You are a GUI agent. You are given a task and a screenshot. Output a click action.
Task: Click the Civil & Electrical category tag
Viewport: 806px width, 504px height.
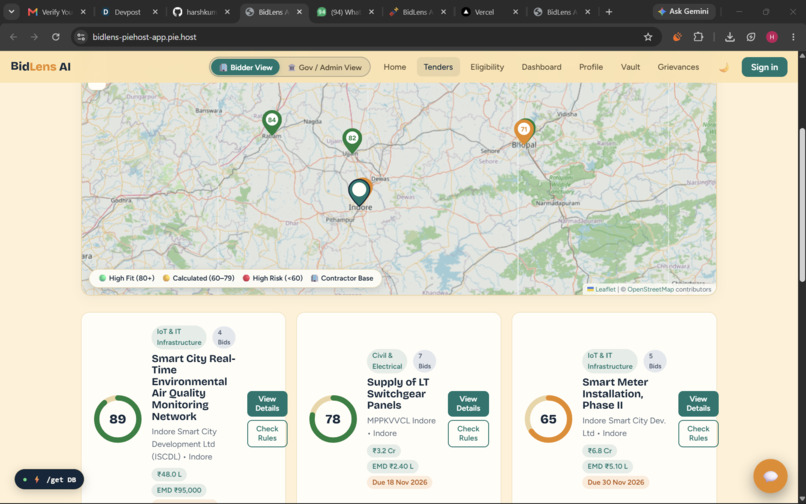[x=387, y=361]
